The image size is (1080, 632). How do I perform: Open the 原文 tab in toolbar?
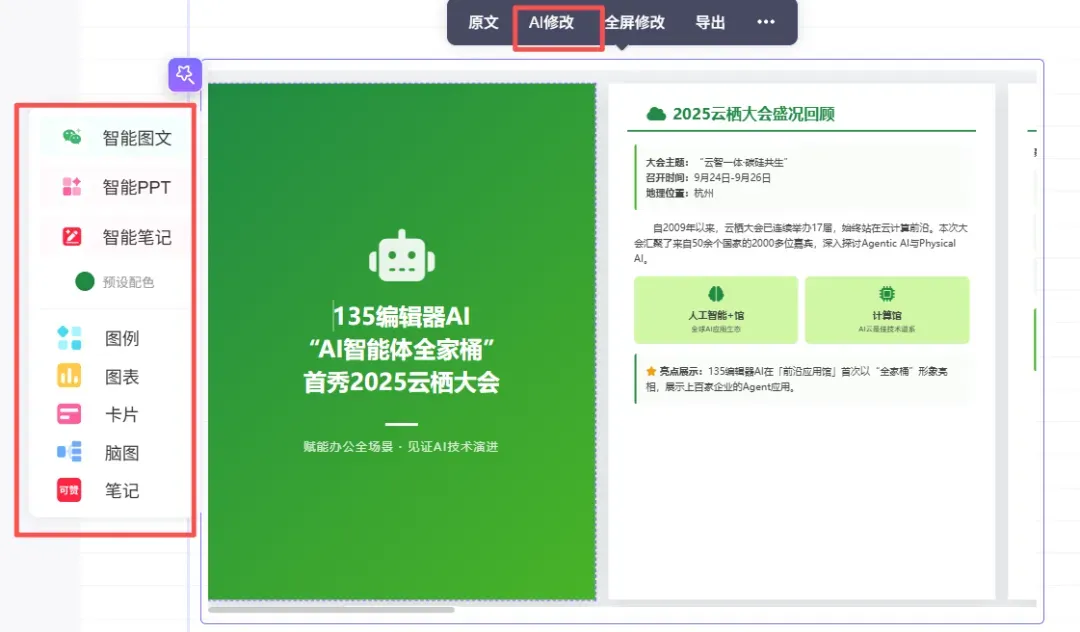483,23
